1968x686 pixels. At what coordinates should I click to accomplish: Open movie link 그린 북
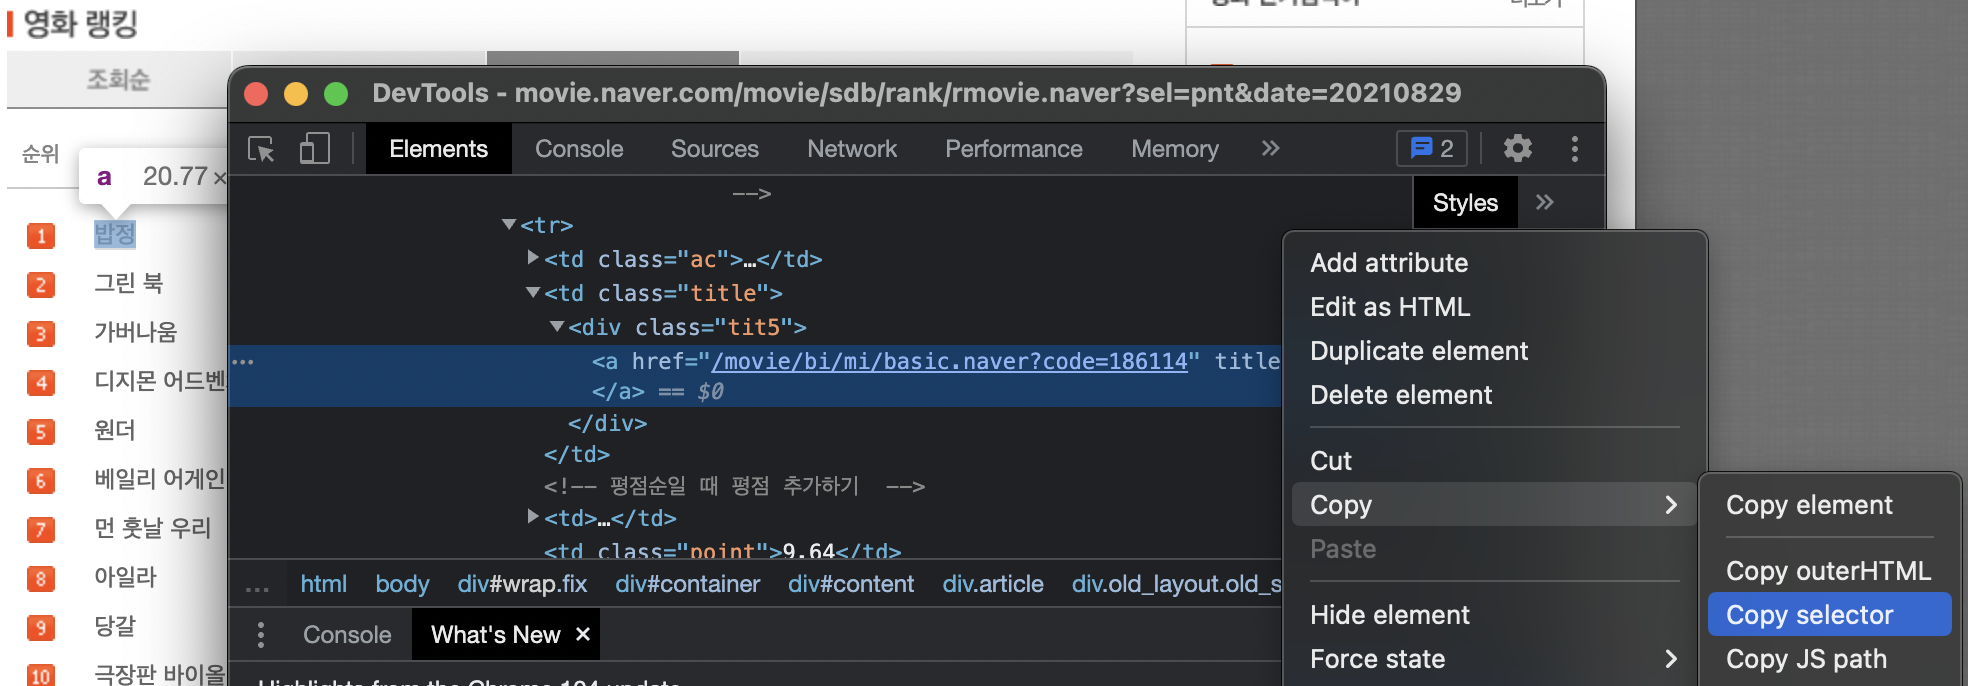click(x=128, y=283)
